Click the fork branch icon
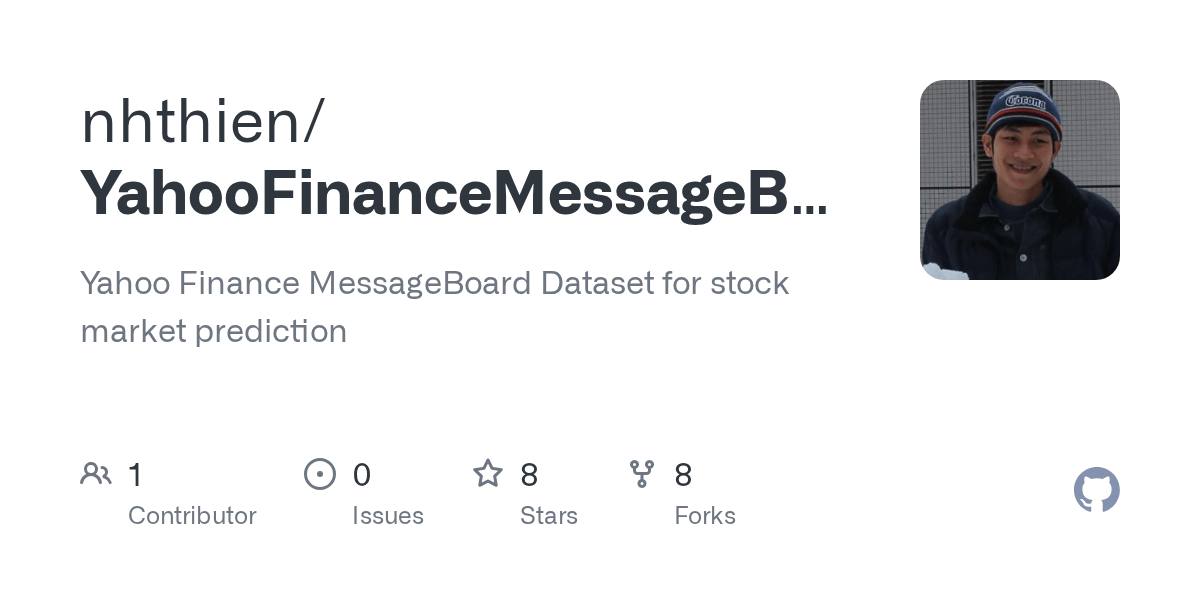The image size is (1200, 600). 641,474
